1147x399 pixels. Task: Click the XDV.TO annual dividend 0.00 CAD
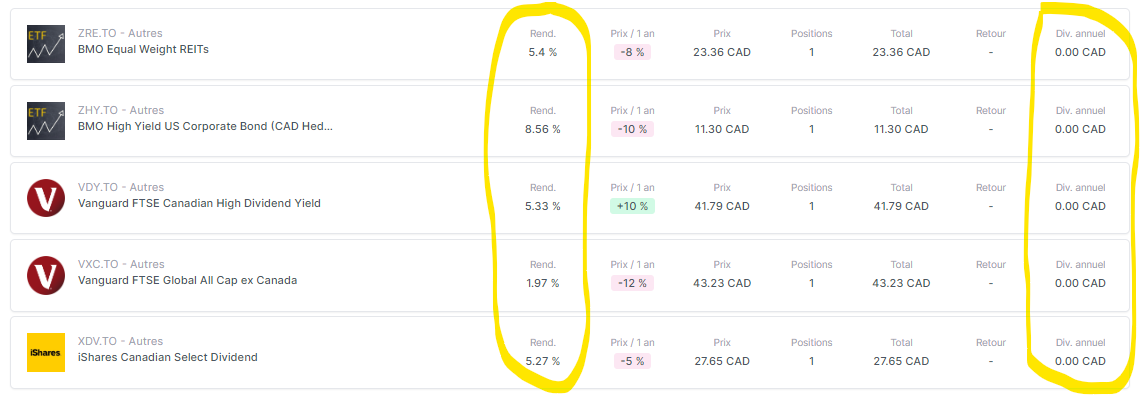coord(1080,361)
